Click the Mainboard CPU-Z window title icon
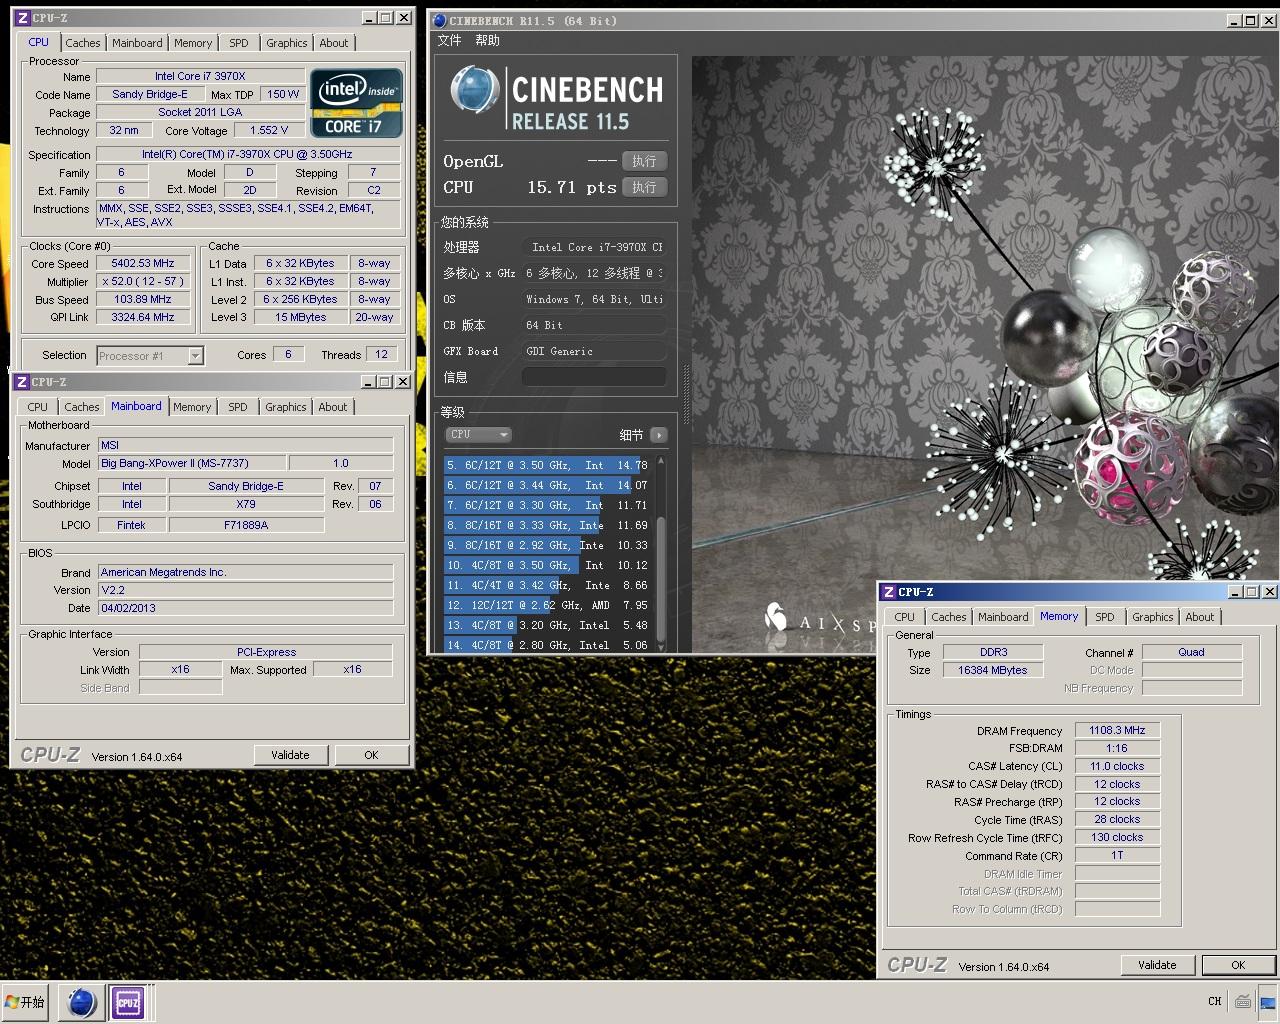 tap(21, 382)
